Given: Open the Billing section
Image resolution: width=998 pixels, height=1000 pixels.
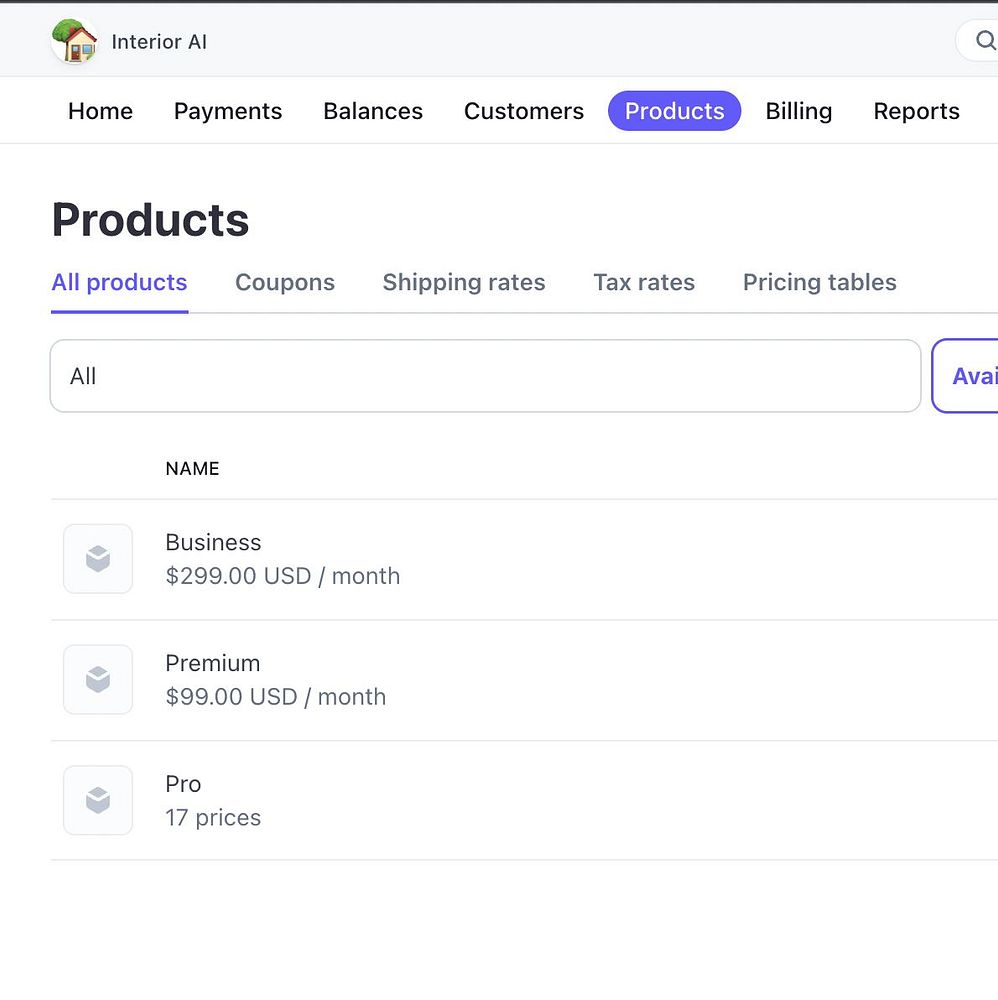Looking at the screenshot, I should pos(799,111).
